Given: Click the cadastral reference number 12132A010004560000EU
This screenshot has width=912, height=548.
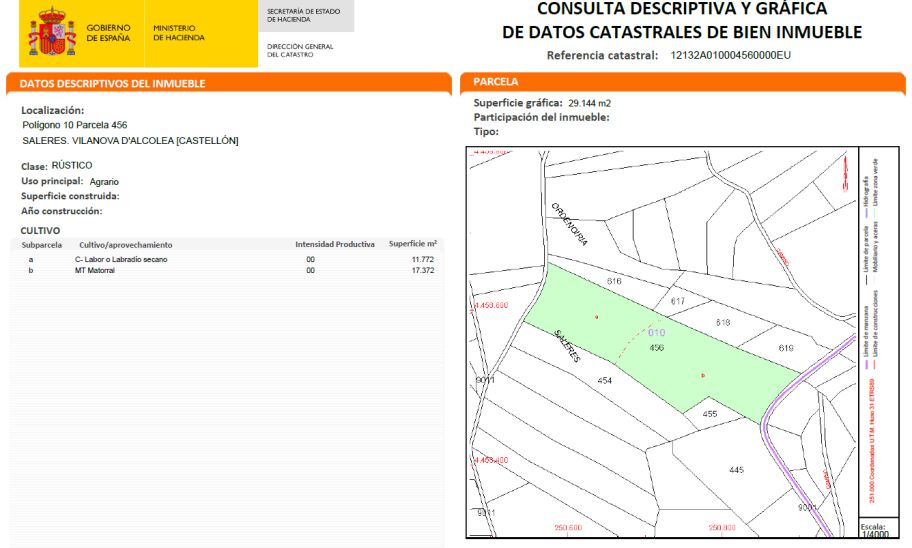Looking at the screenshot, I should click(731, 55).
